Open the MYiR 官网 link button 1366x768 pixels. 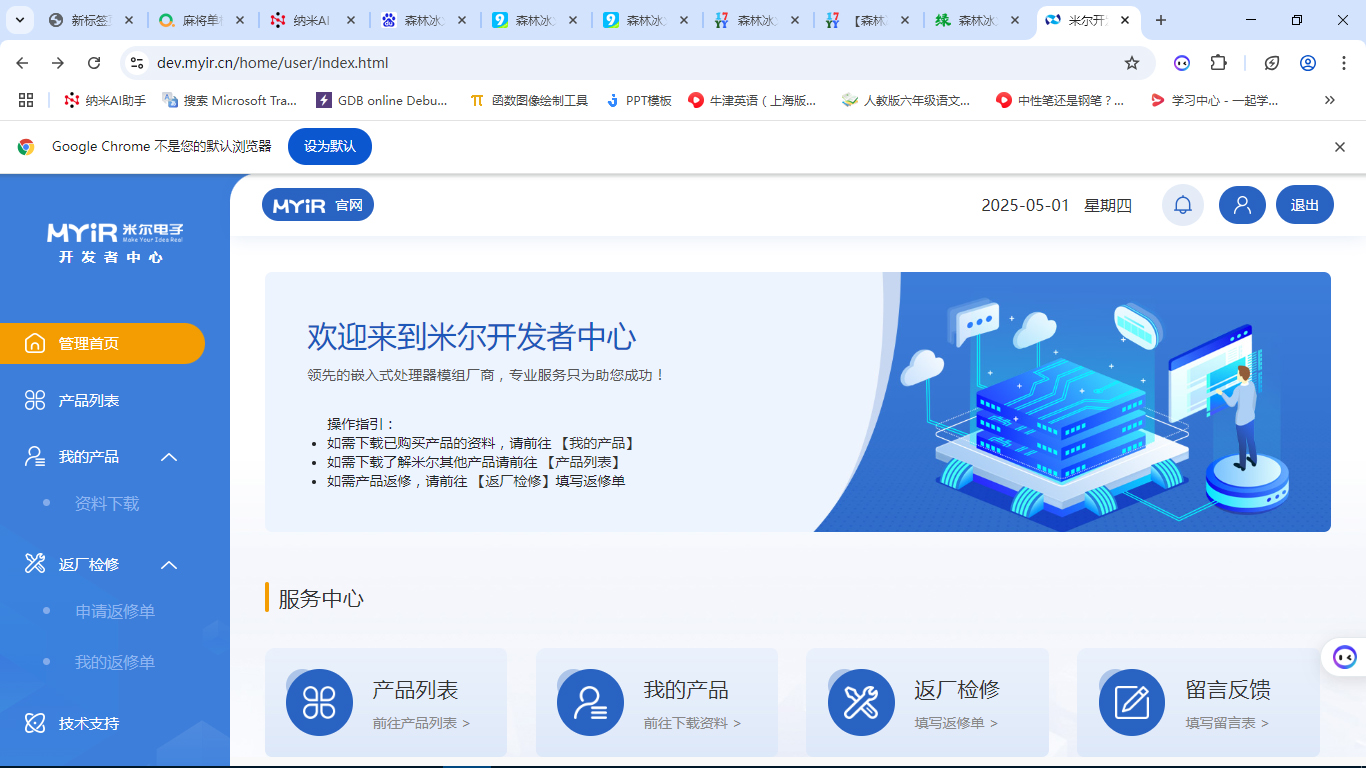tap(318, 205)
